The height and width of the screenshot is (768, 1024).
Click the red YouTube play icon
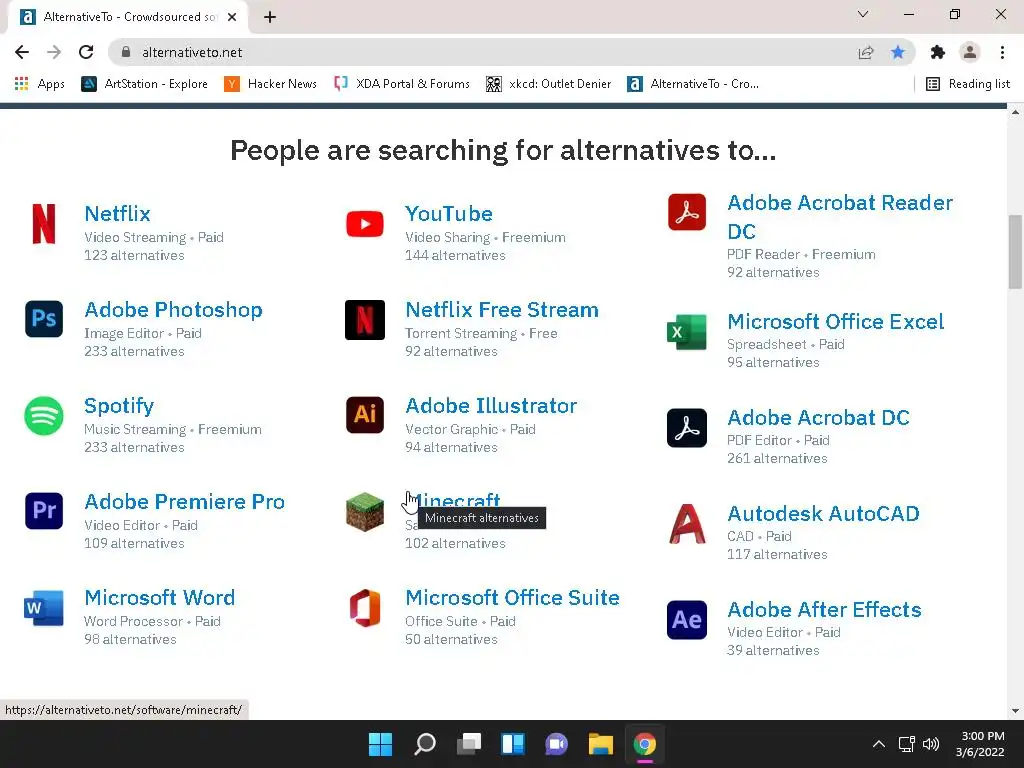tap(365, 224)
